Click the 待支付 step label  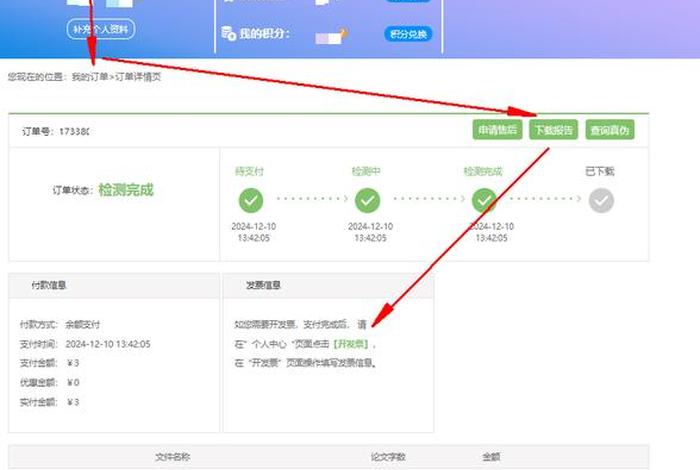250,171
